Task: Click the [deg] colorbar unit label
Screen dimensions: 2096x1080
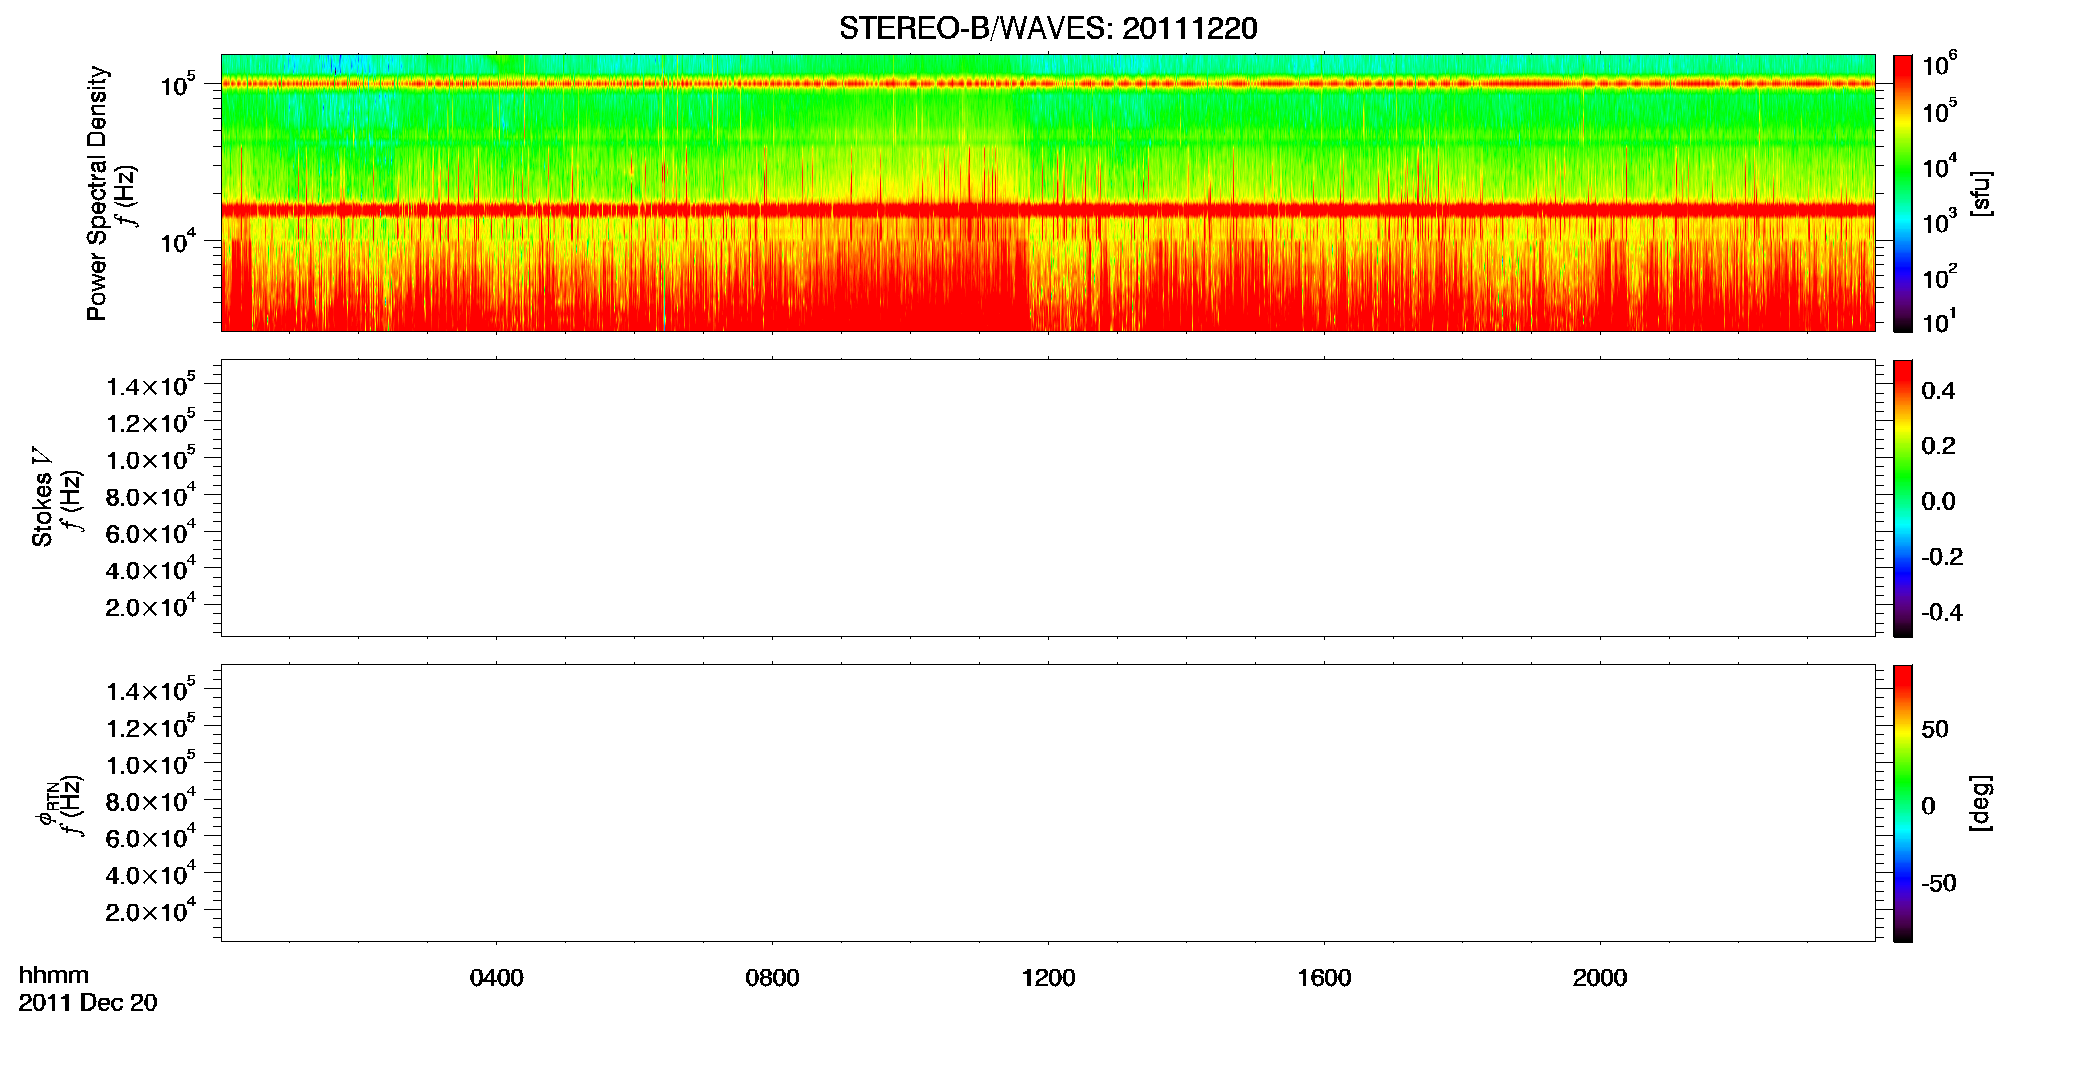Action: [1980, 803]
